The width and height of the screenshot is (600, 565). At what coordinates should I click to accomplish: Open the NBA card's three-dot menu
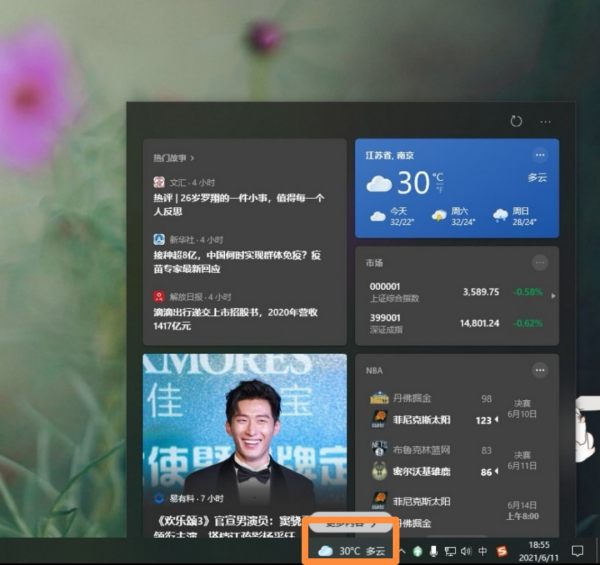[540, 370]
